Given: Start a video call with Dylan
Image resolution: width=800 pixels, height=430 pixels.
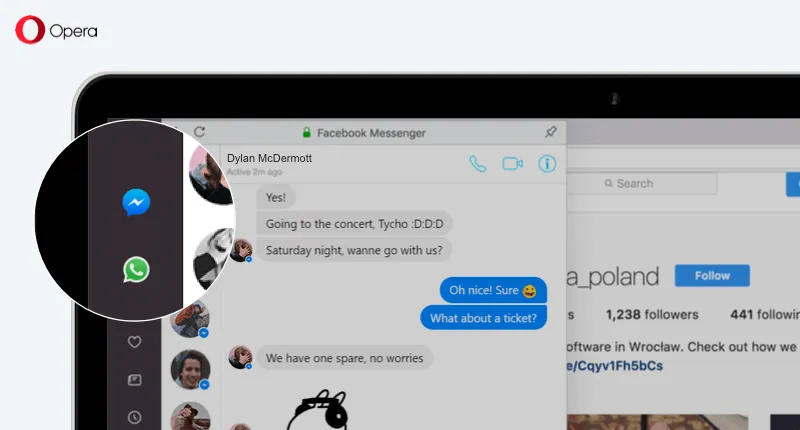Looking at the screenshot, I should tap(512, 164).
